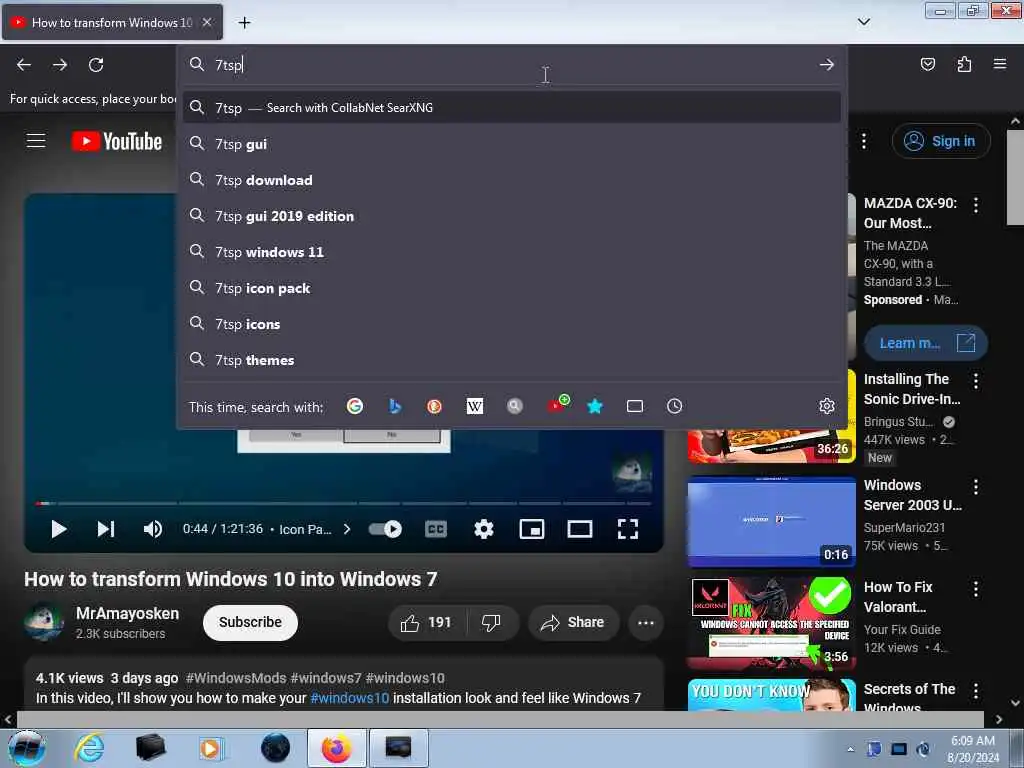This screenshot has width=1024, height=768.
Task: Search in Bookmarks using the star icon
Action: click(x=595, y=406)
